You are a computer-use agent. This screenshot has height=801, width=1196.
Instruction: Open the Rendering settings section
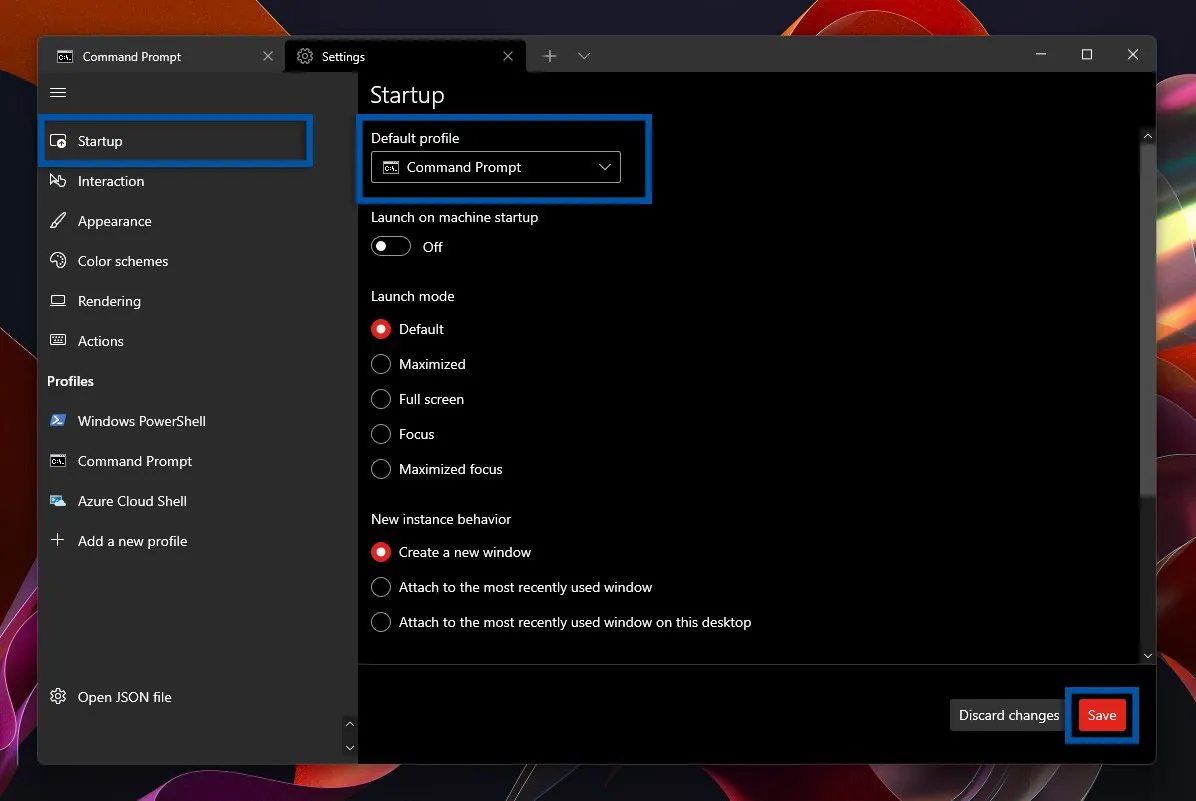[108, 301]
